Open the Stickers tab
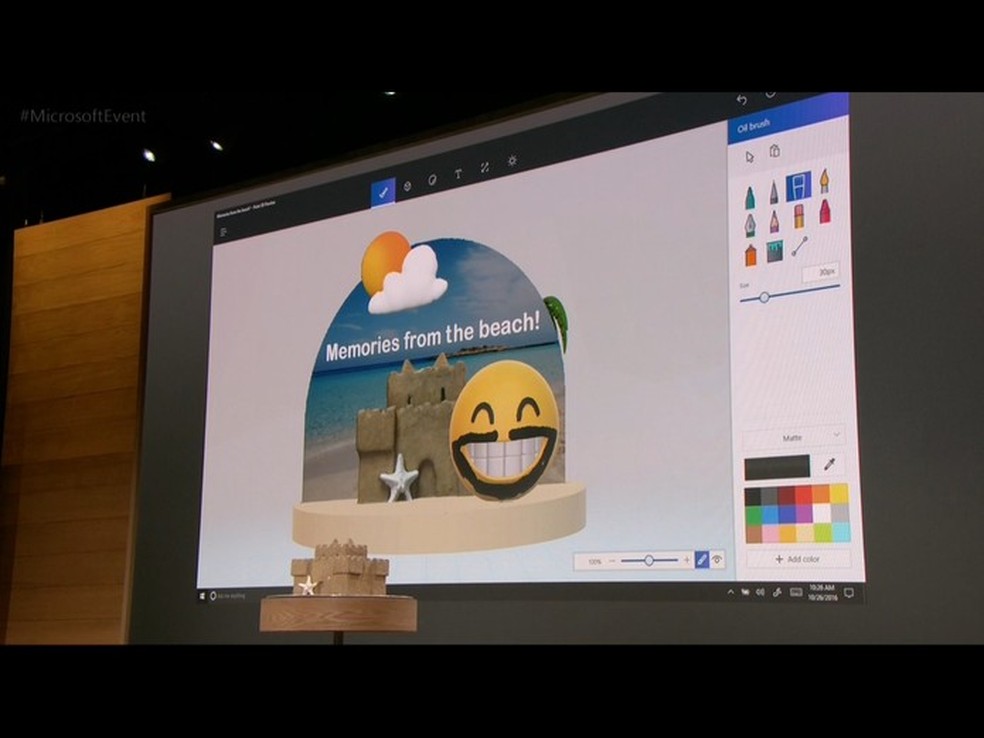Screen dimensions: 984x738 tap(432, 180)
